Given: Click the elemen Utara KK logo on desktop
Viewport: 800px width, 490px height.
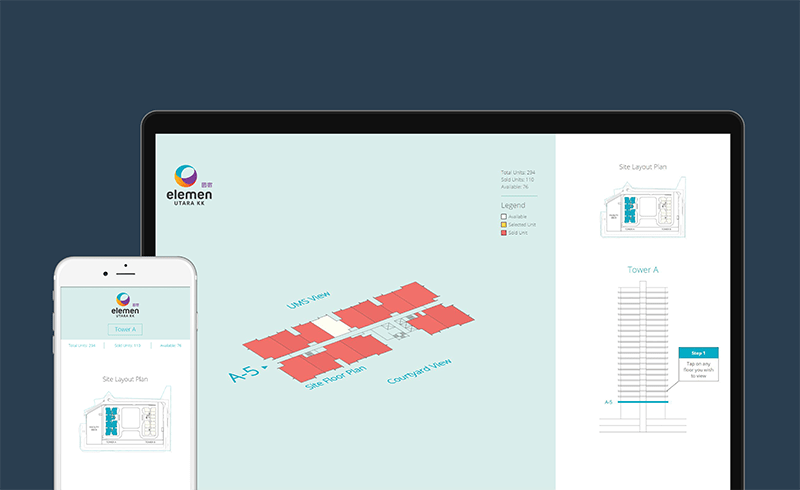Looking at the screenshot, I should (x=189, y=185).
